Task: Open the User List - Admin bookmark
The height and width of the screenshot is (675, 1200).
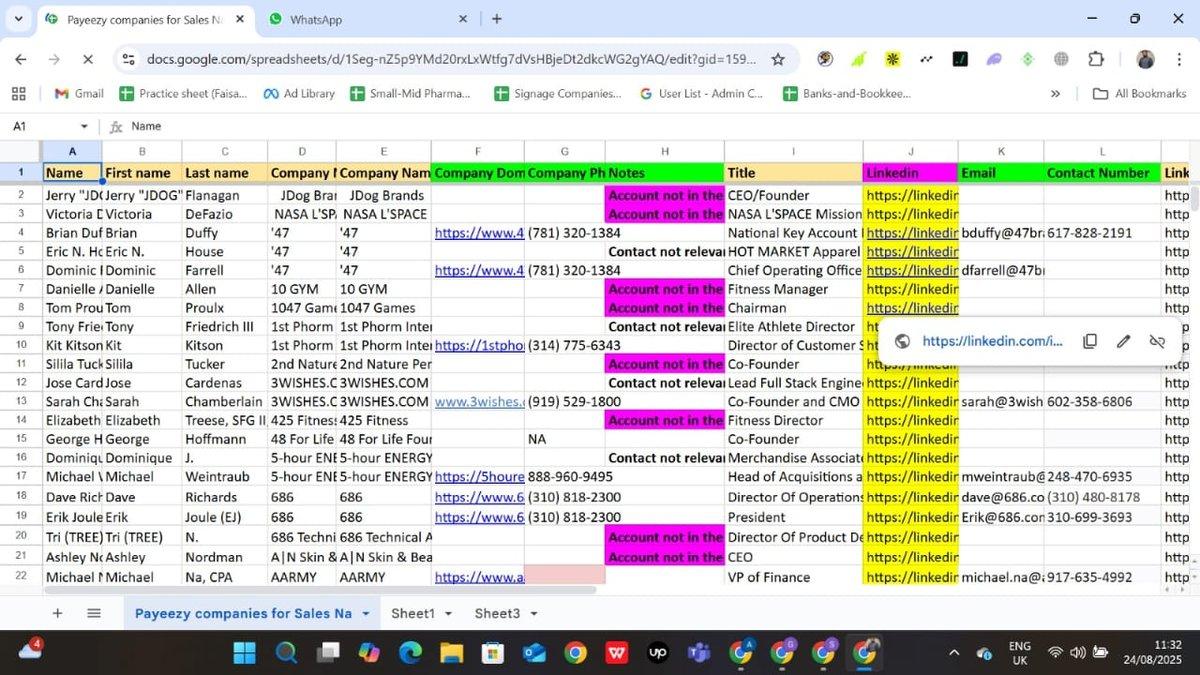Action: (x=701, y=93)
